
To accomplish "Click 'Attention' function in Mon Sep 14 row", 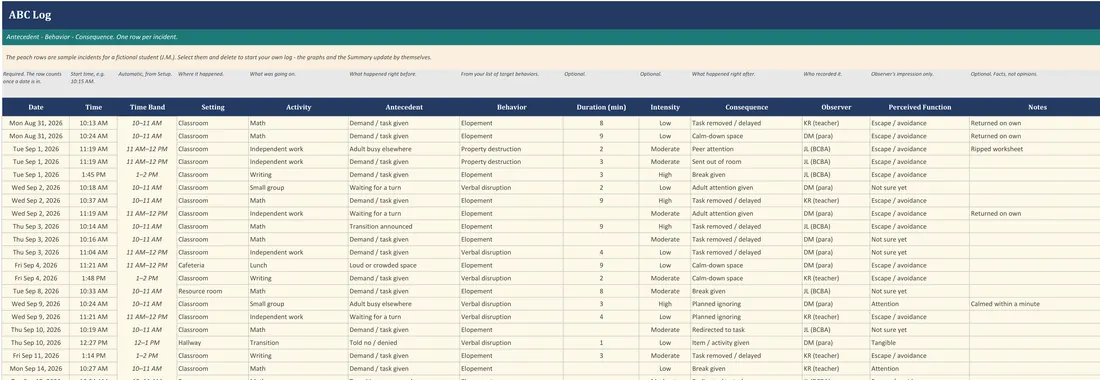I will pos(920,368).
